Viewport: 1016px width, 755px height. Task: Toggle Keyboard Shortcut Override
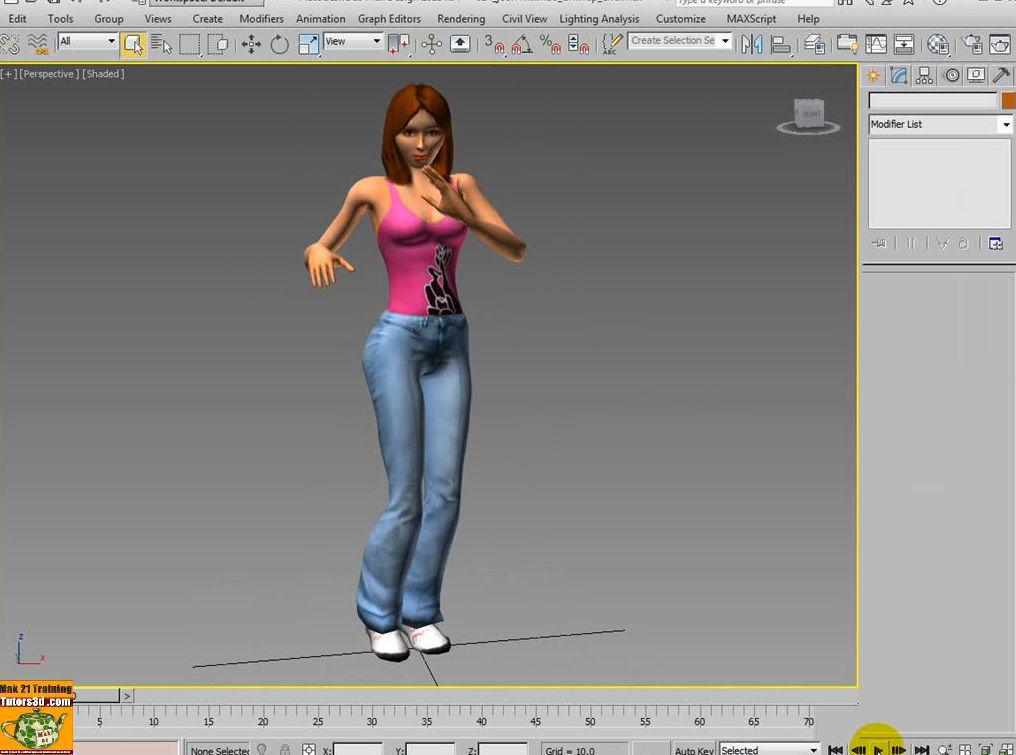[x=460, y=45]
